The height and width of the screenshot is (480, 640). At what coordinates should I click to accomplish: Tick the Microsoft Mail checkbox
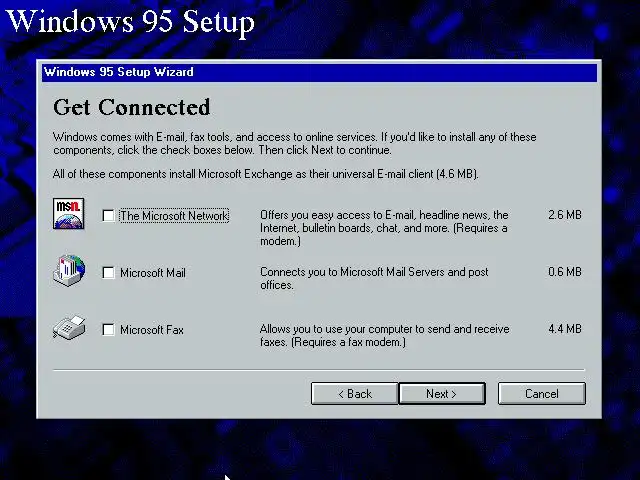click(x=108, y=273)
